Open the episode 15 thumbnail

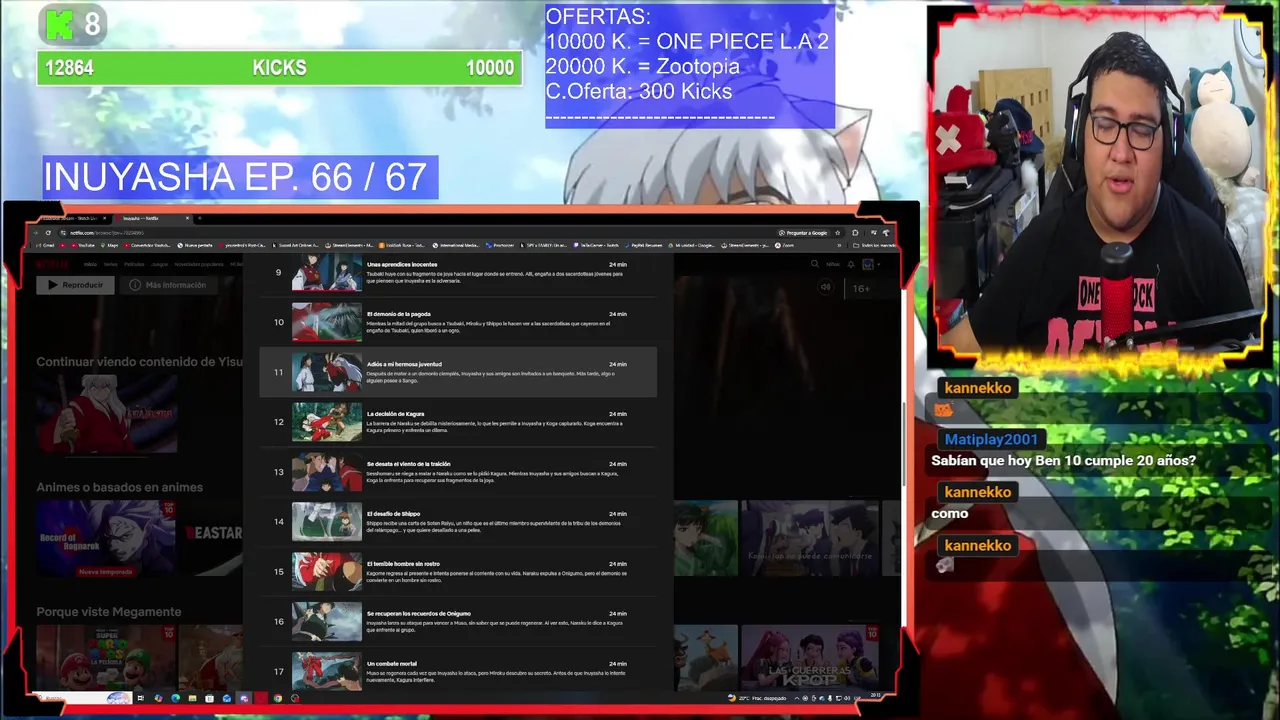[x=327, y=572]
